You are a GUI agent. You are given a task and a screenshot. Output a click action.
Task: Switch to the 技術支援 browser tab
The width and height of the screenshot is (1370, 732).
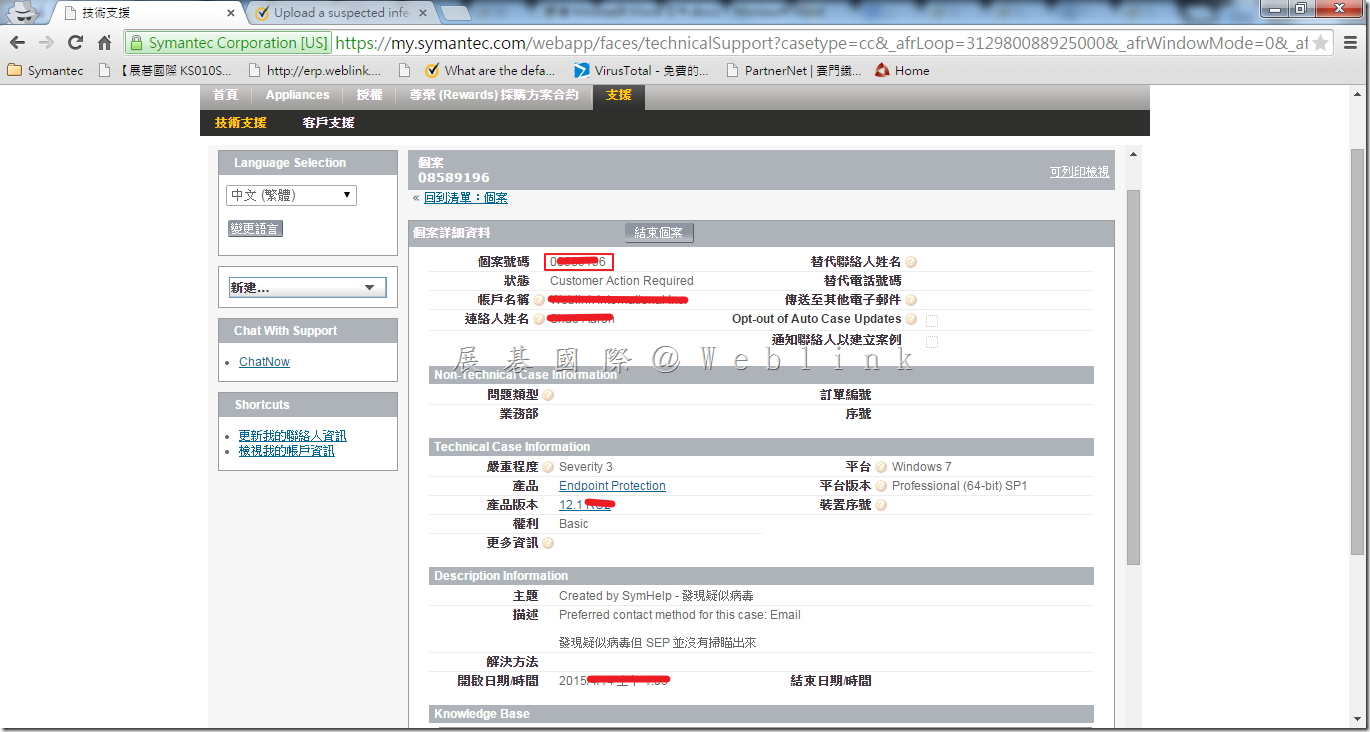[146, 13]
